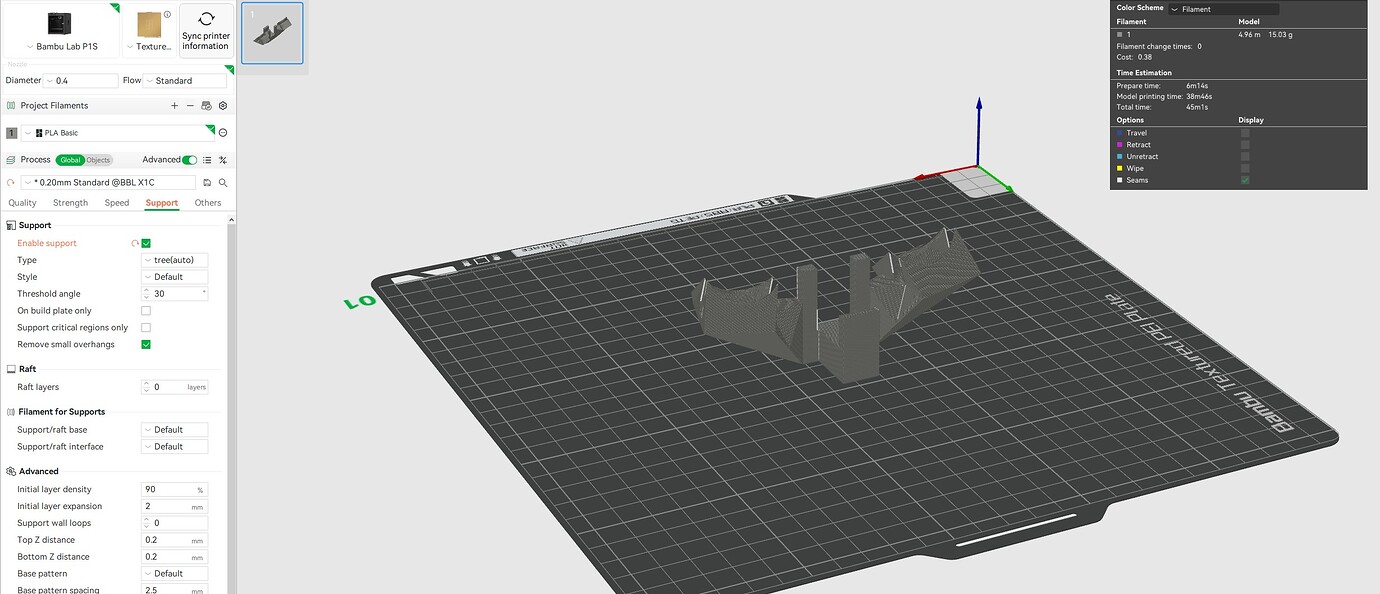This screenshot has width=1380, height=594.
Task: Open the process settings list icon
Action: click(x=207, y=160)
